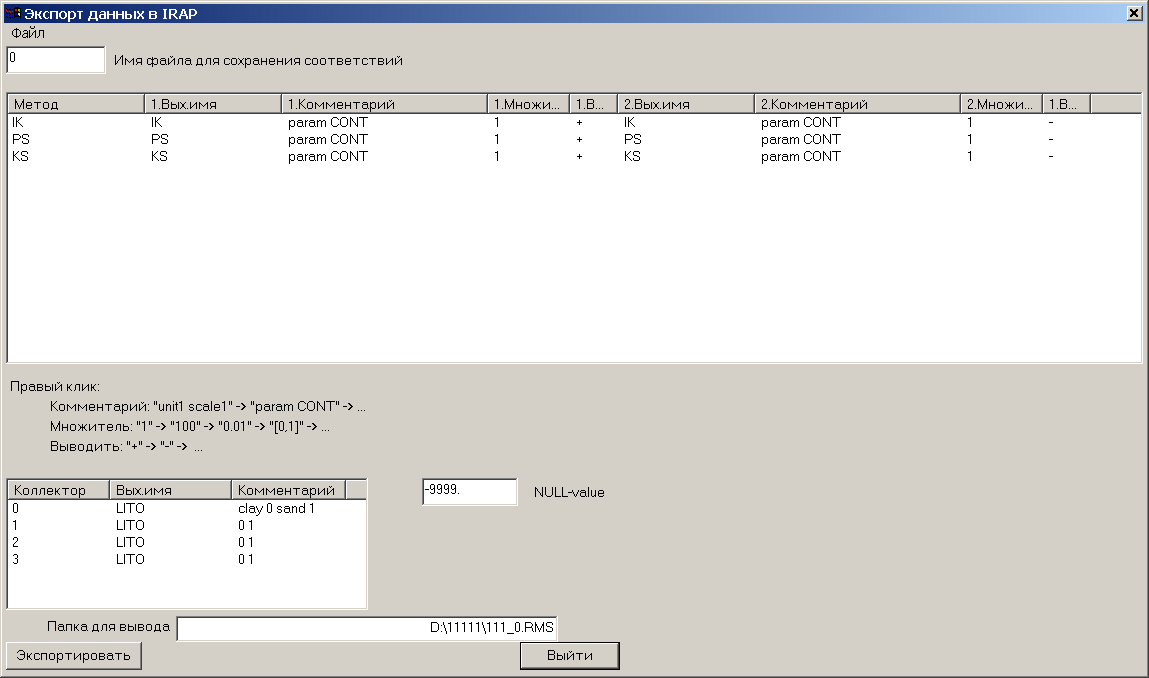Click IK row's 2.Комментарий param CONT

point(800,122)
